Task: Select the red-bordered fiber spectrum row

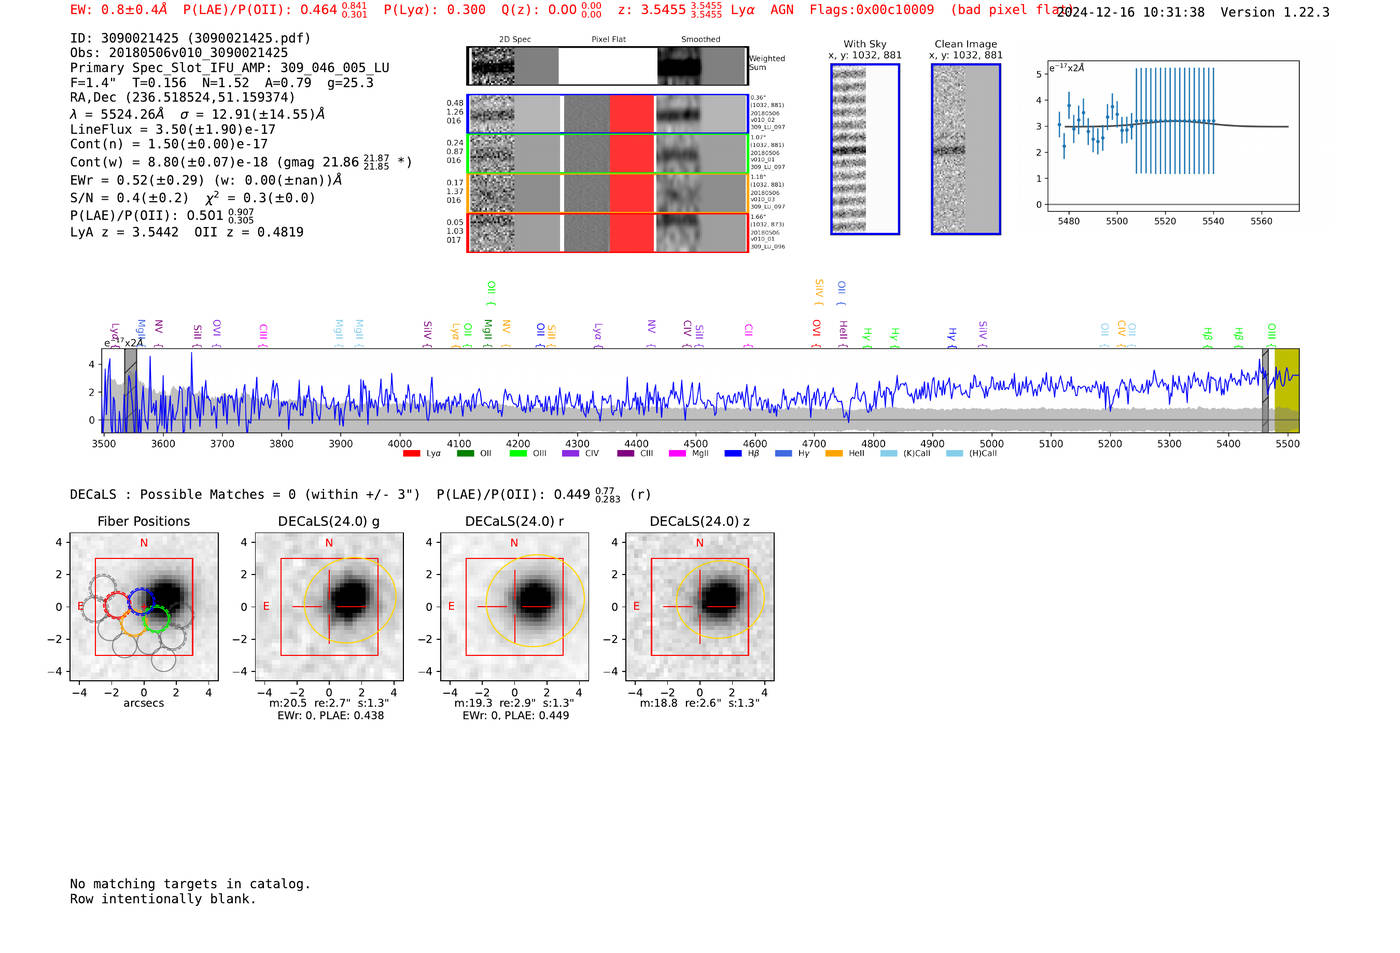Action: click(607, 233)
